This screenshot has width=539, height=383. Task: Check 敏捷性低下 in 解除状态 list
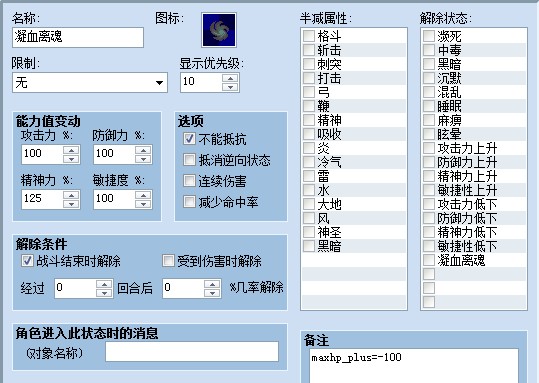[x=429, y=246]
